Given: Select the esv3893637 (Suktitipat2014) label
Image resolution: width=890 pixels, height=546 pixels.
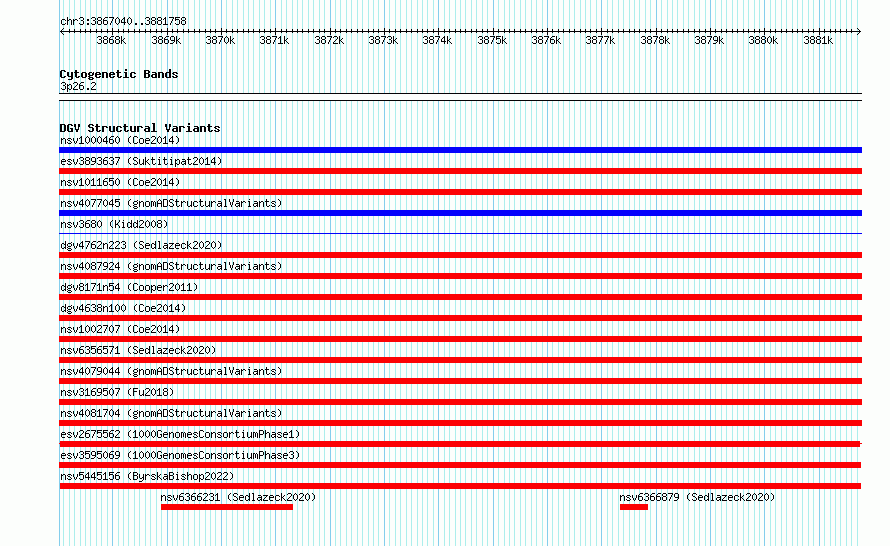Looking at the screenshot, I should pos(141,161).
